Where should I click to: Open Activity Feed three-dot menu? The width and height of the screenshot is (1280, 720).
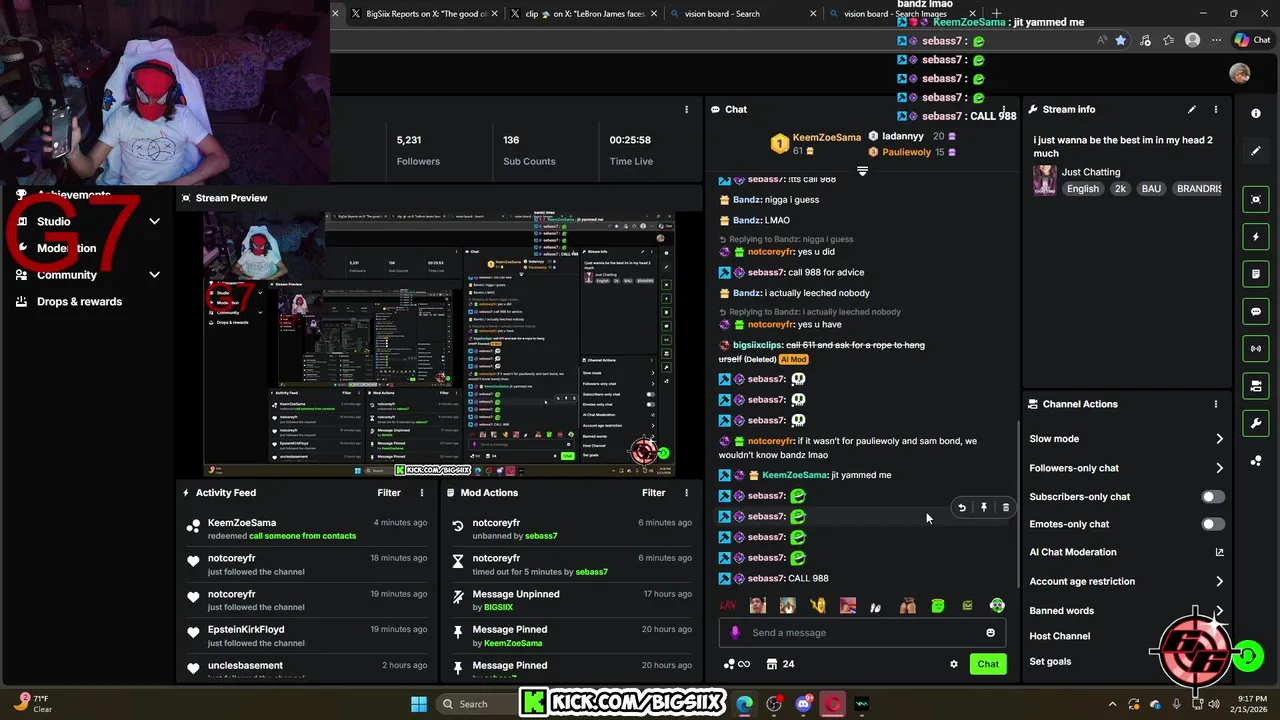tap(422, 493)
